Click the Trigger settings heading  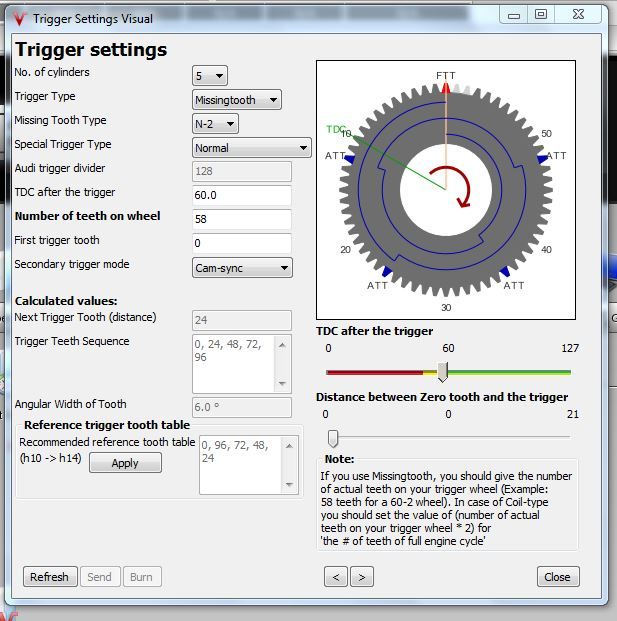(x=91, y=50)
